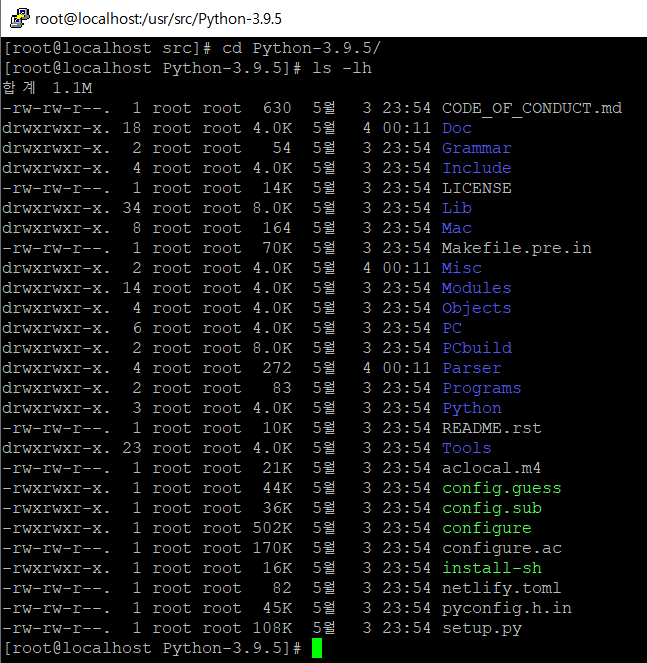Click the Parser directory name
Image resolution: width=647 pixels, height=663 pixels.
472,368
